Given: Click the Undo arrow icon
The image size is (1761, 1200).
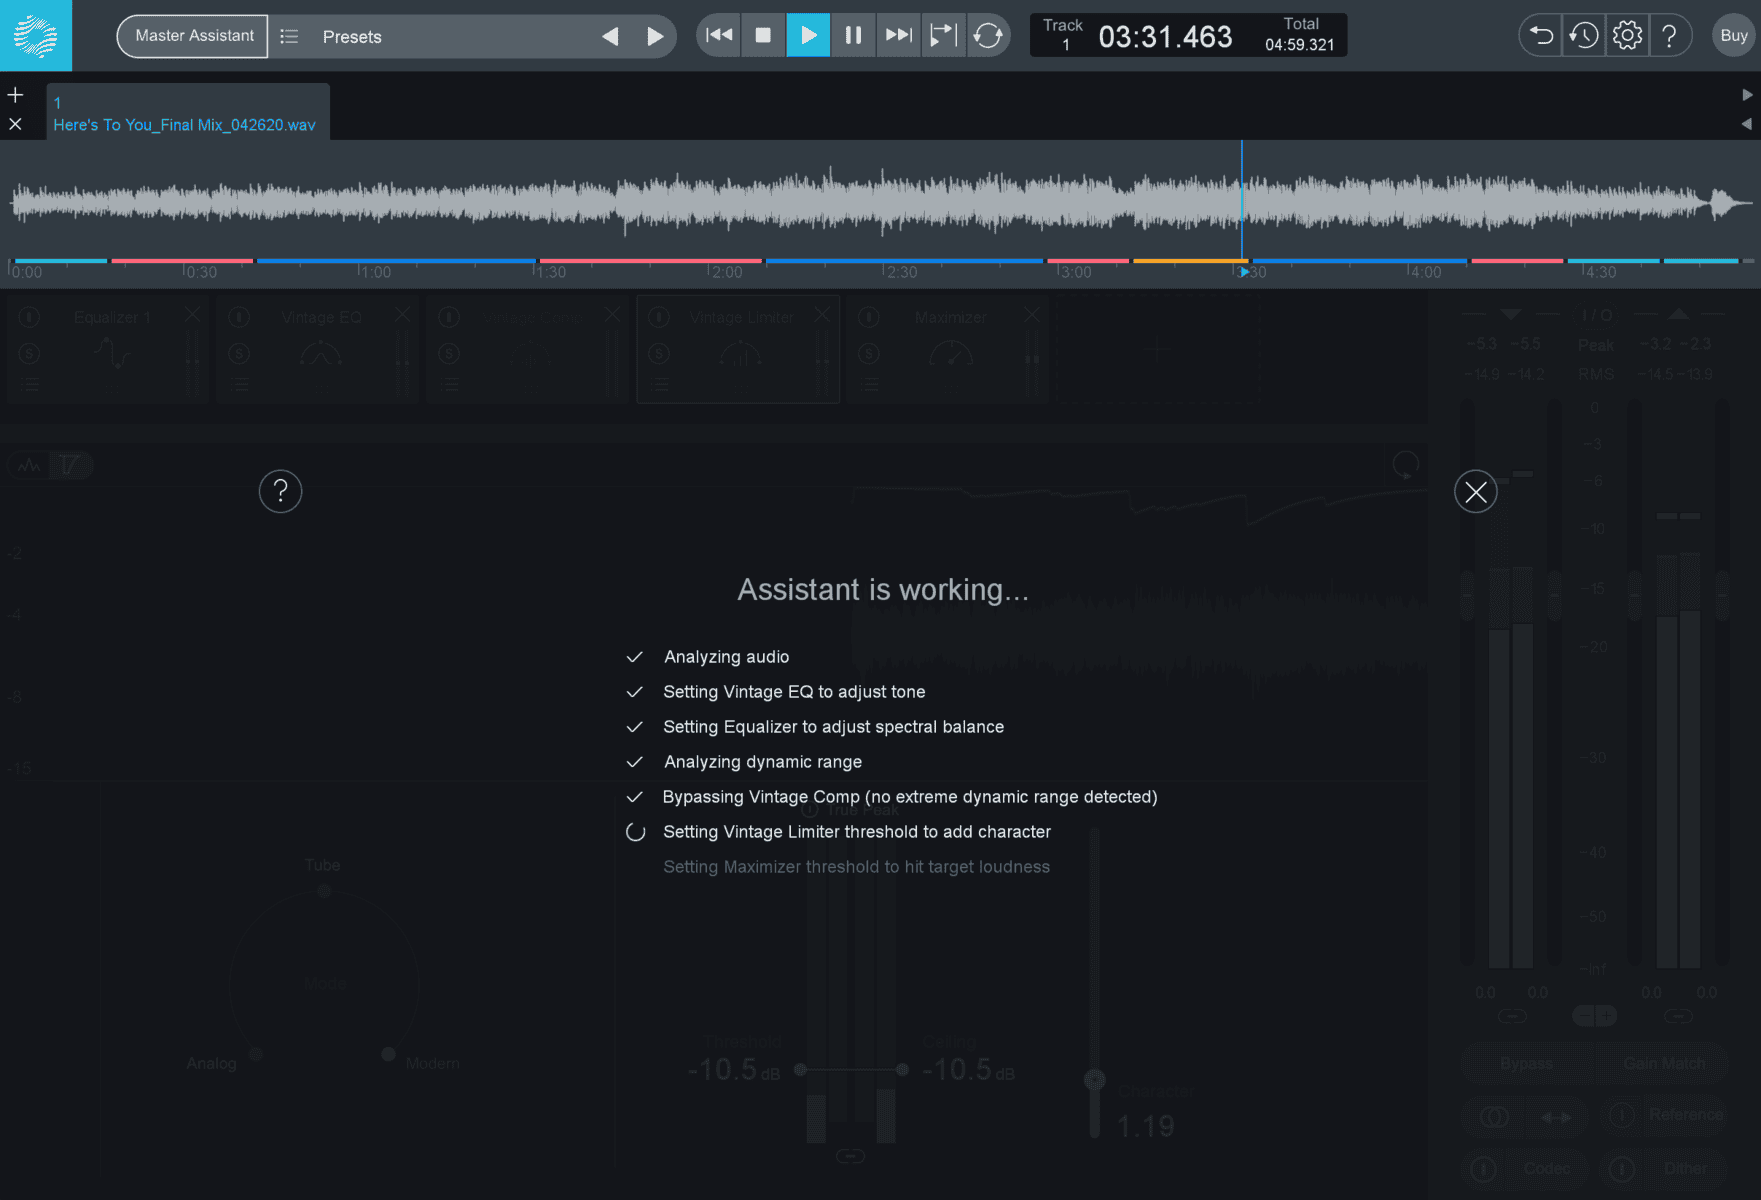Looking at the screenshot, I should (x=1541, y=36).
